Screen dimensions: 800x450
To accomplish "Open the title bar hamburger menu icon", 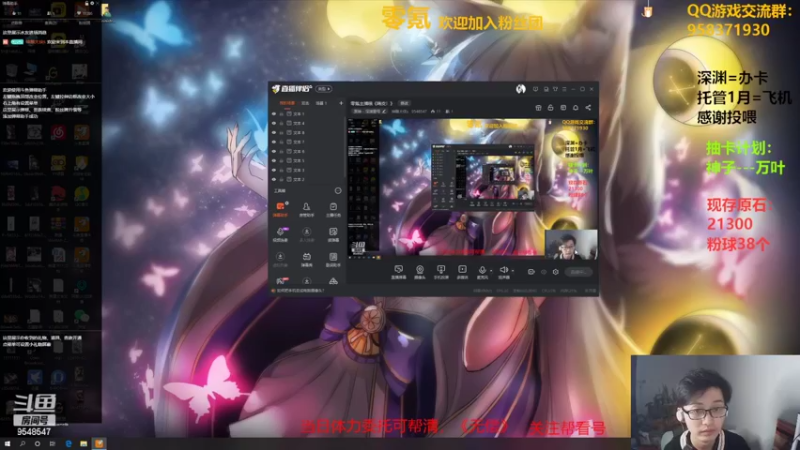I will pos(564,89).
